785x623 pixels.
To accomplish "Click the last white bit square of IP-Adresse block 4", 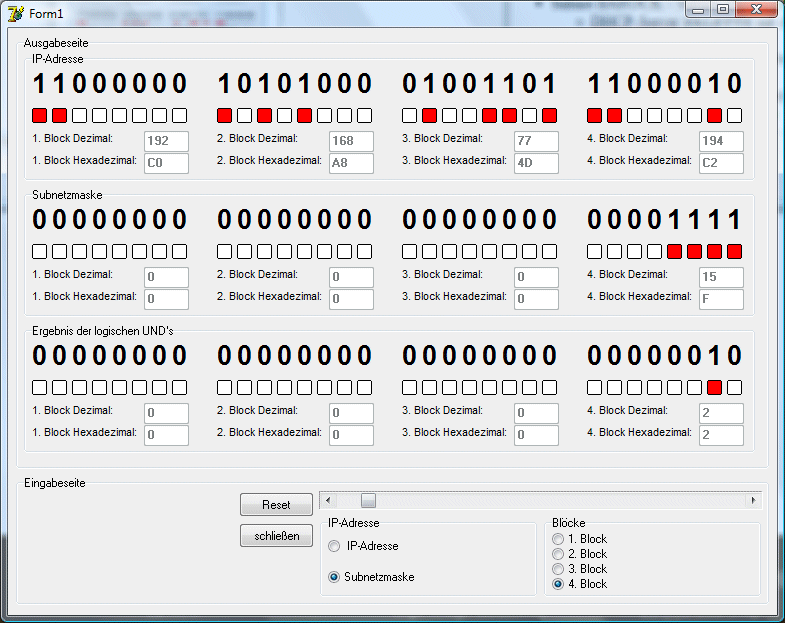I will pyautogui.click(x=734, y=116).
